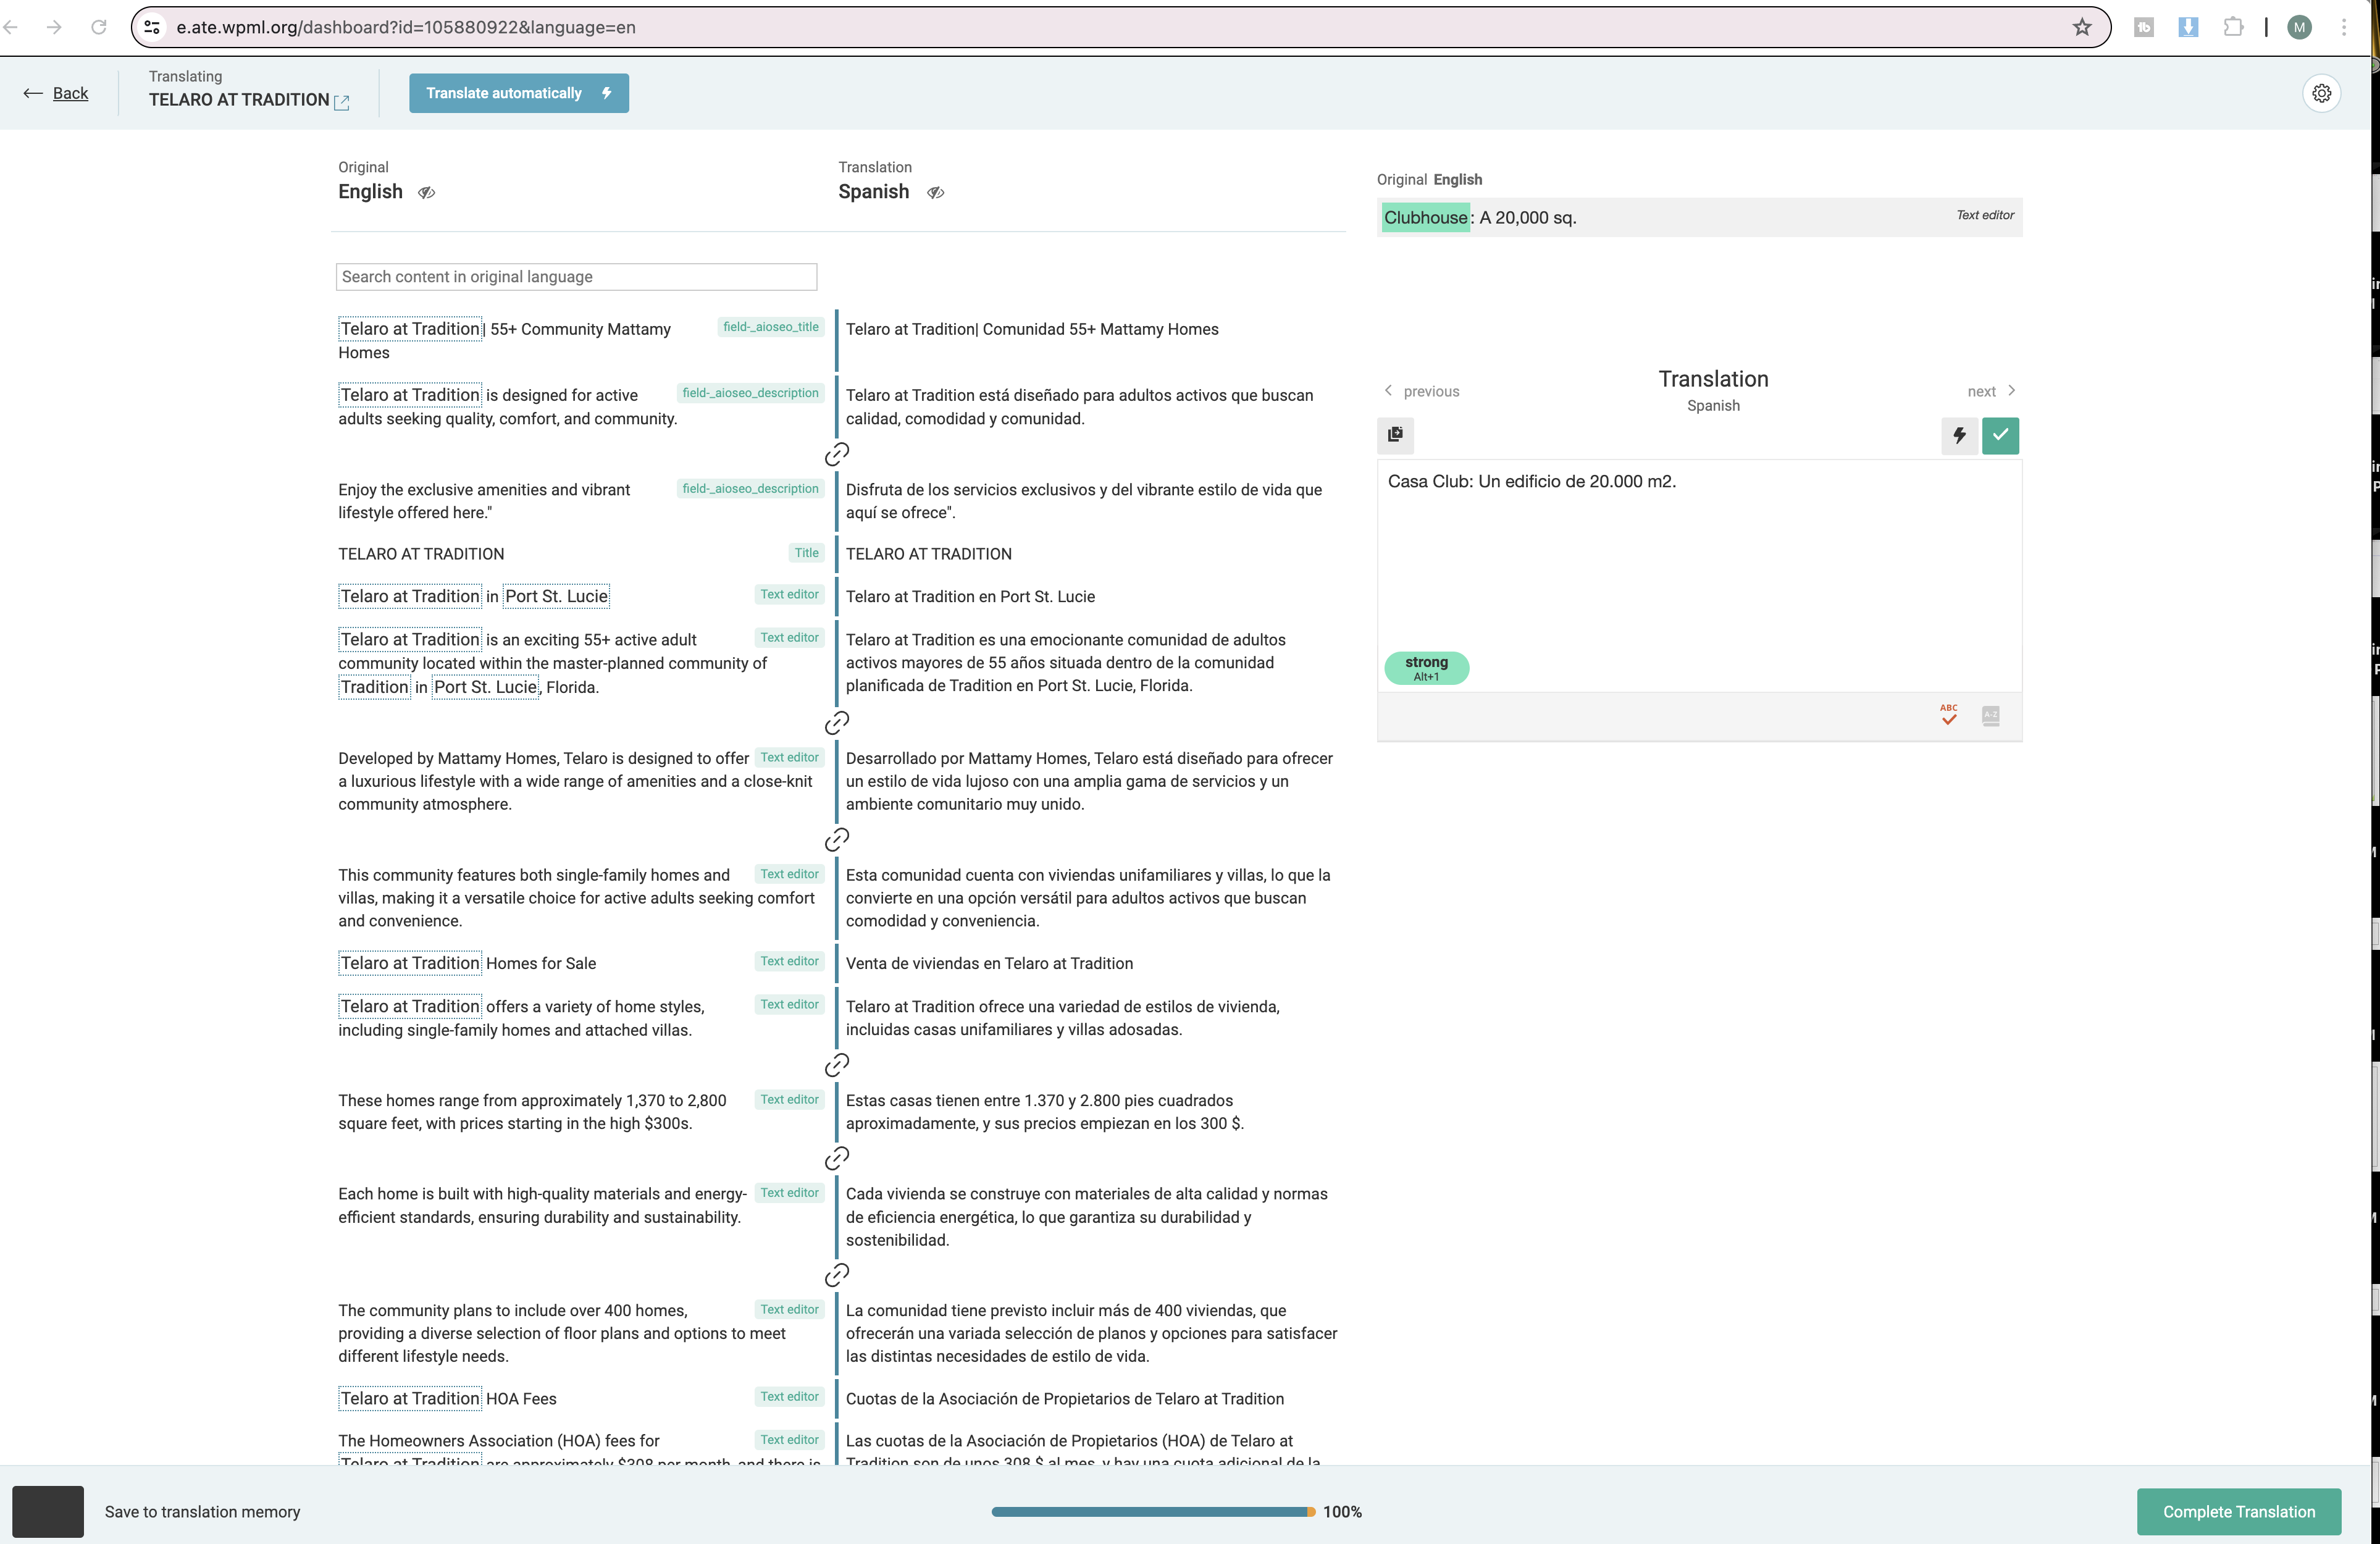
Task: Click the link icon below aioseo description row
Action: [x=836, y=455]
